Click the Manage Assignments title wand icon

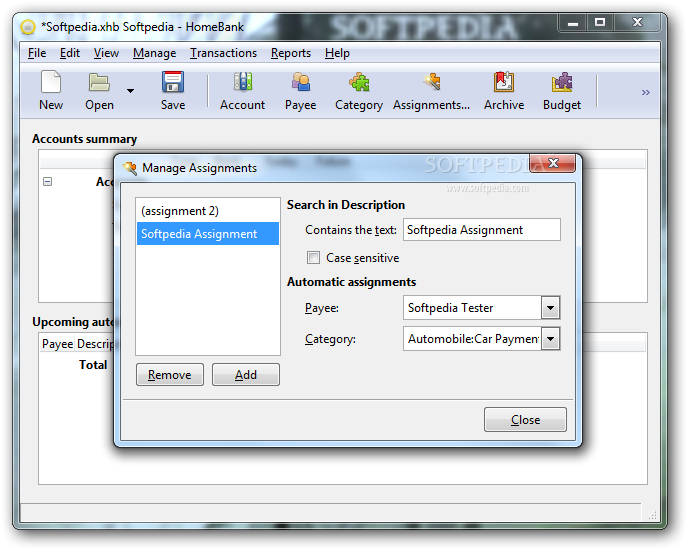[x=130, y=168]
